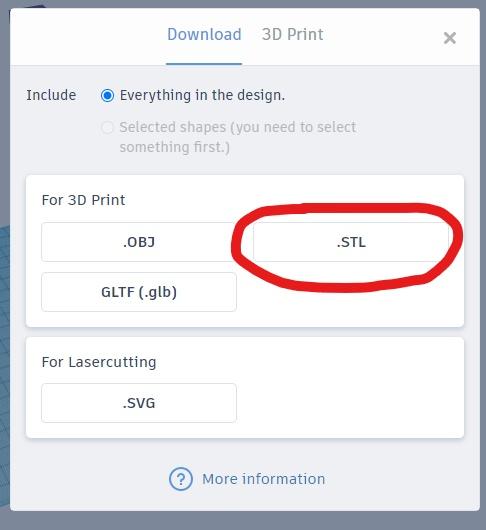The image size is (486, 530).
Task: Select the Everything in the design radio button
Action: coord(107,96)
